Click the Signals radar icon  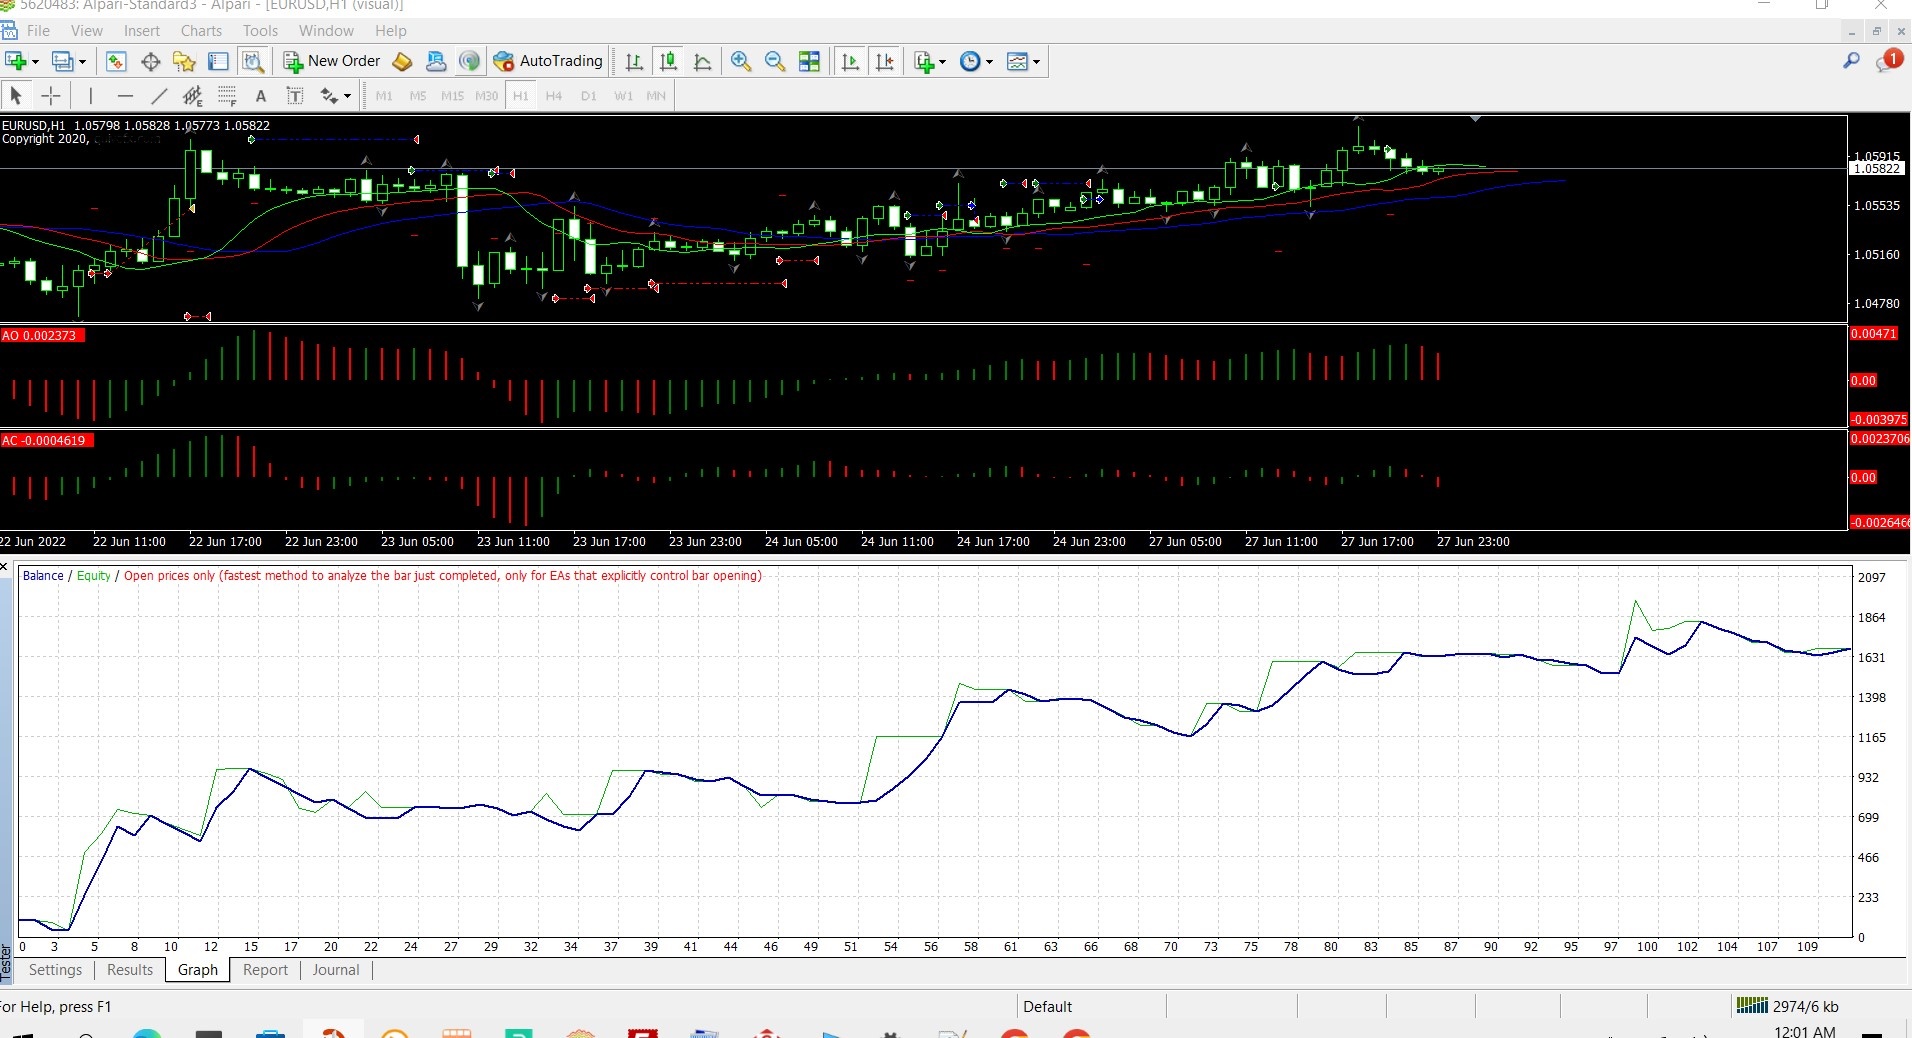(x=469, y=61)
